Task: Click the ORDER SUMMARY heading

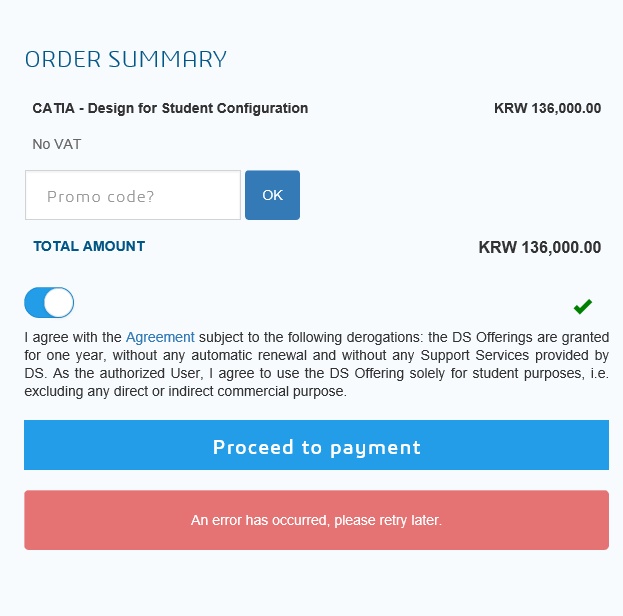Action: click(126, 59)
